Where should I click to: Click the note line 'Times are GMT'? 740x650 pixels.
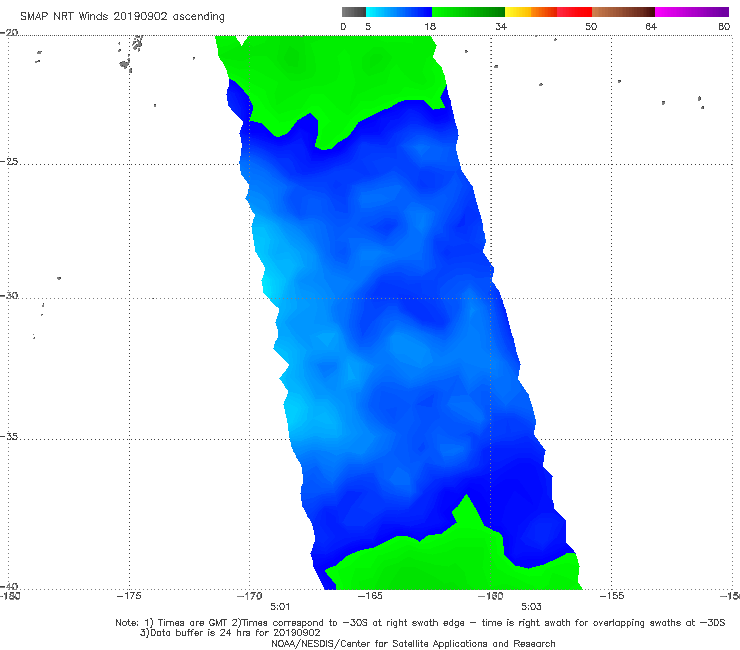point(193,623)
